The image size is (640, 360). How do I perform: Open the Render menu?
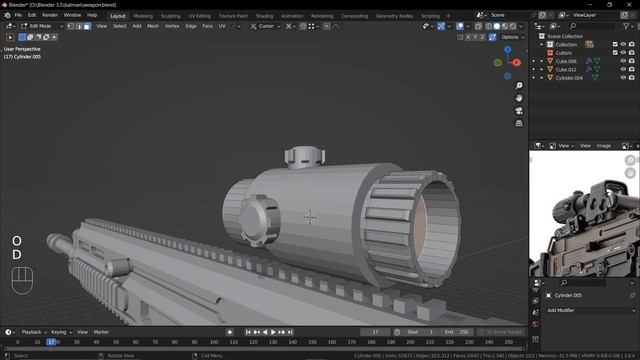pos(50,15)
